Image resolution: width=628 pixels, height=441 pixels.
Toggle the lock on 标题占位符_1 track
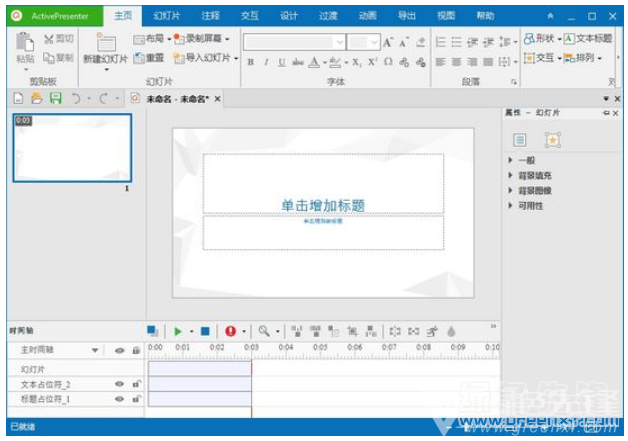tap(136, 399)
